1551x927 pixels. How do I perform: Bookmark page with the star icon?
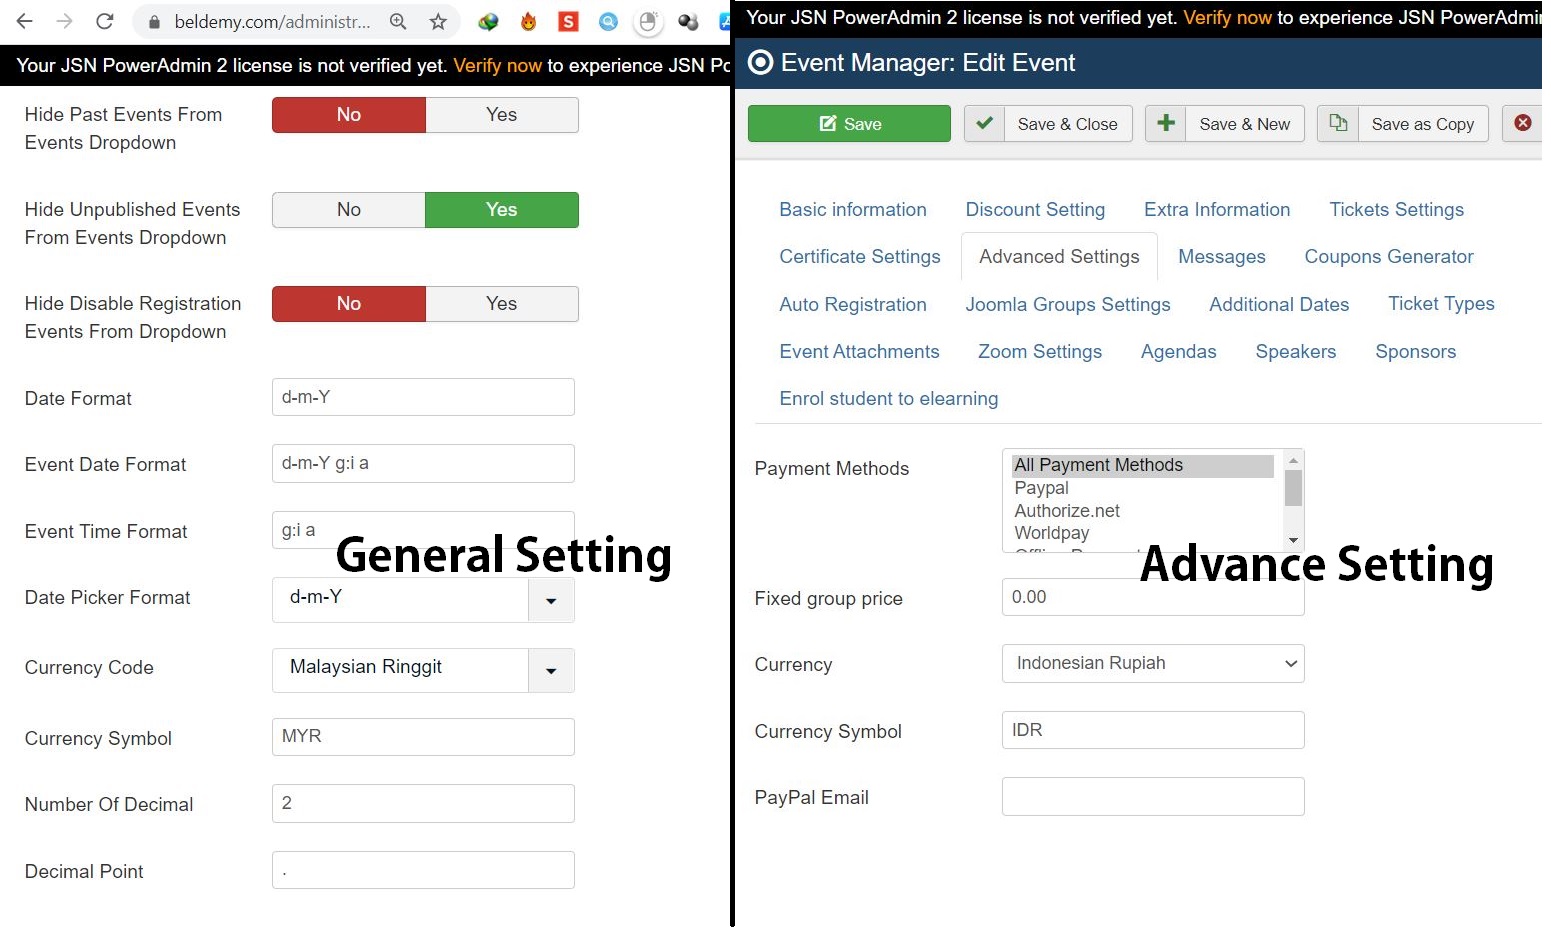click(438, 21)
